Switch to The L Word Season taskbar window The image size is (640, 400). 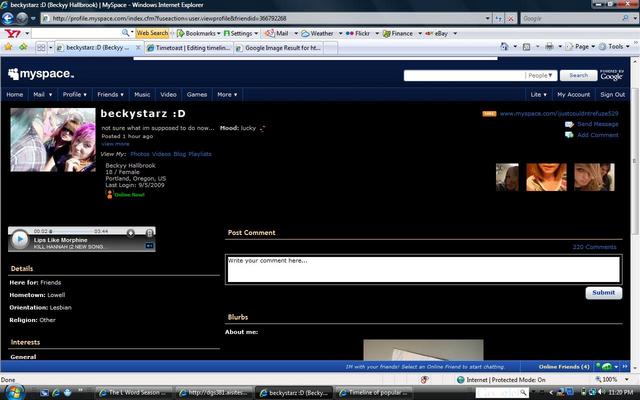coord(133,393)
